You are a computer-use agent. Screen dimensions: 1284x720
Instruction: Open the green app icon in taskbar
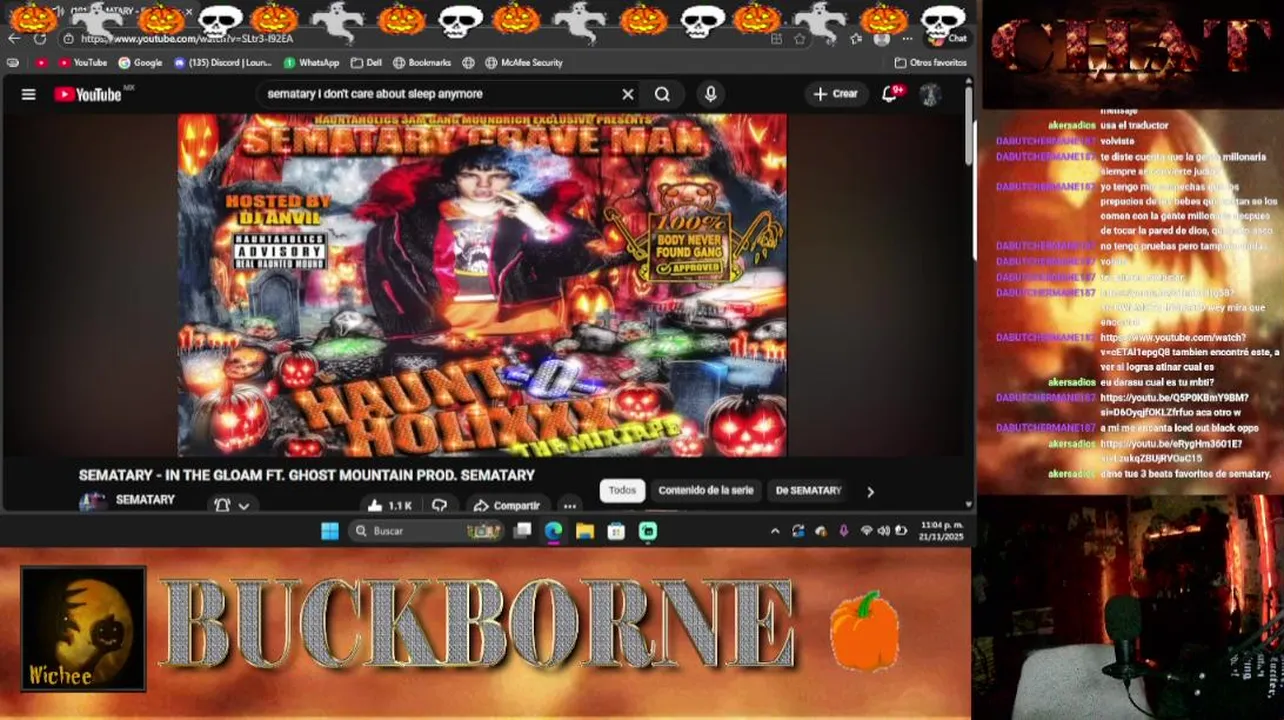[648, 531]
